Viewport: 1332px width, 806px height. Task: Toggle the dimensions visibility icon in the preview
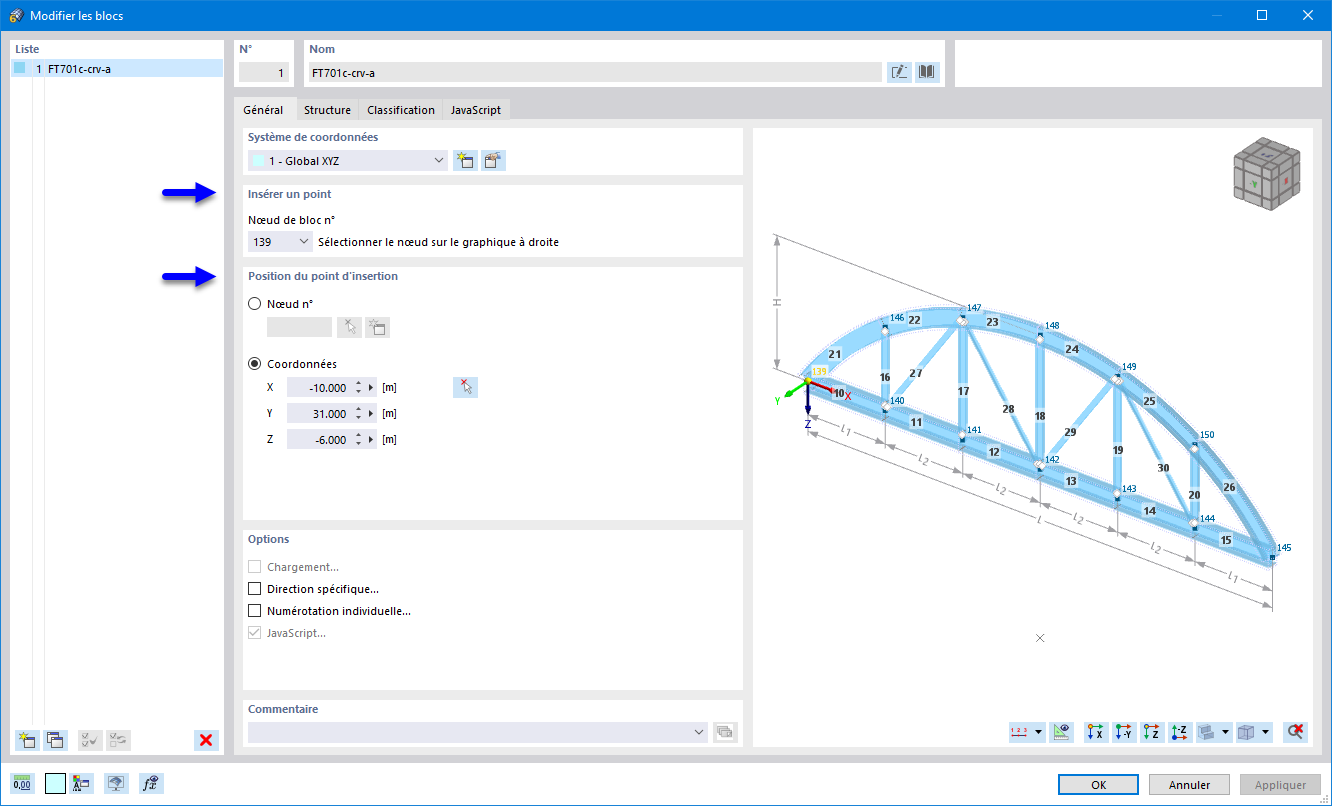[1063, 732]
